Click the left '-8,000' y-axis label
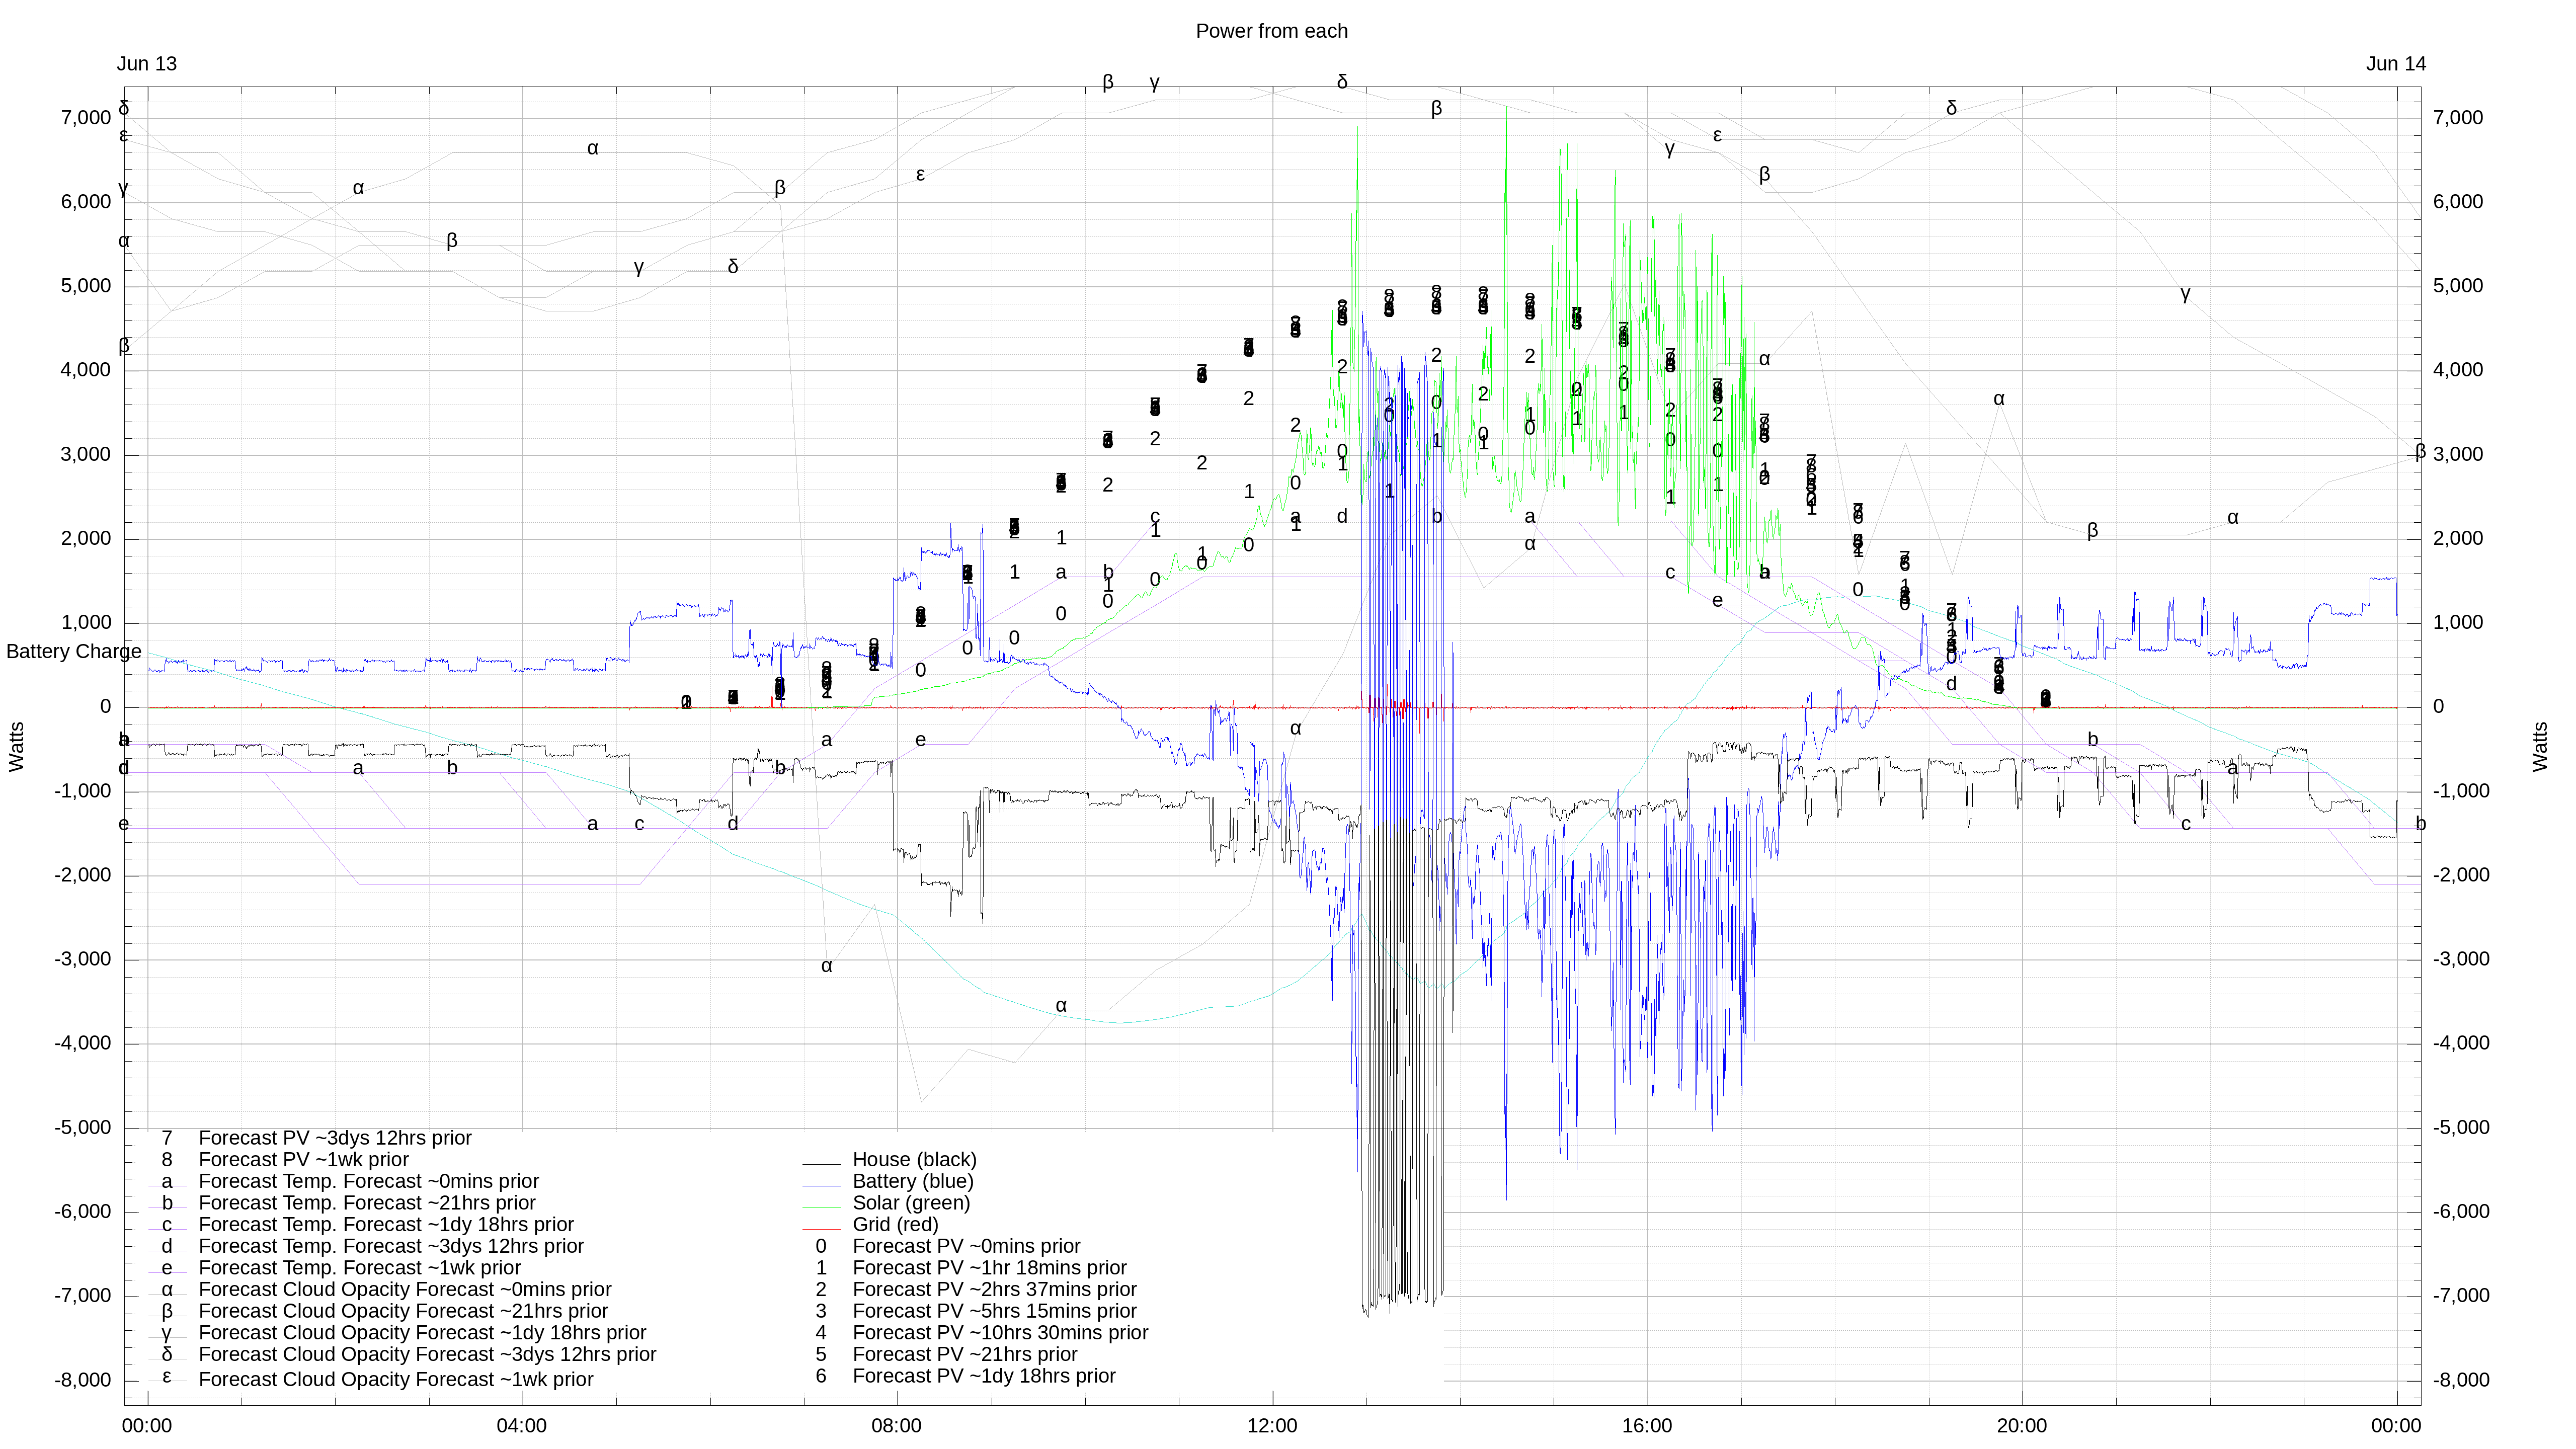Screen dimensions: 2576x1449 tap(83, 1381)
